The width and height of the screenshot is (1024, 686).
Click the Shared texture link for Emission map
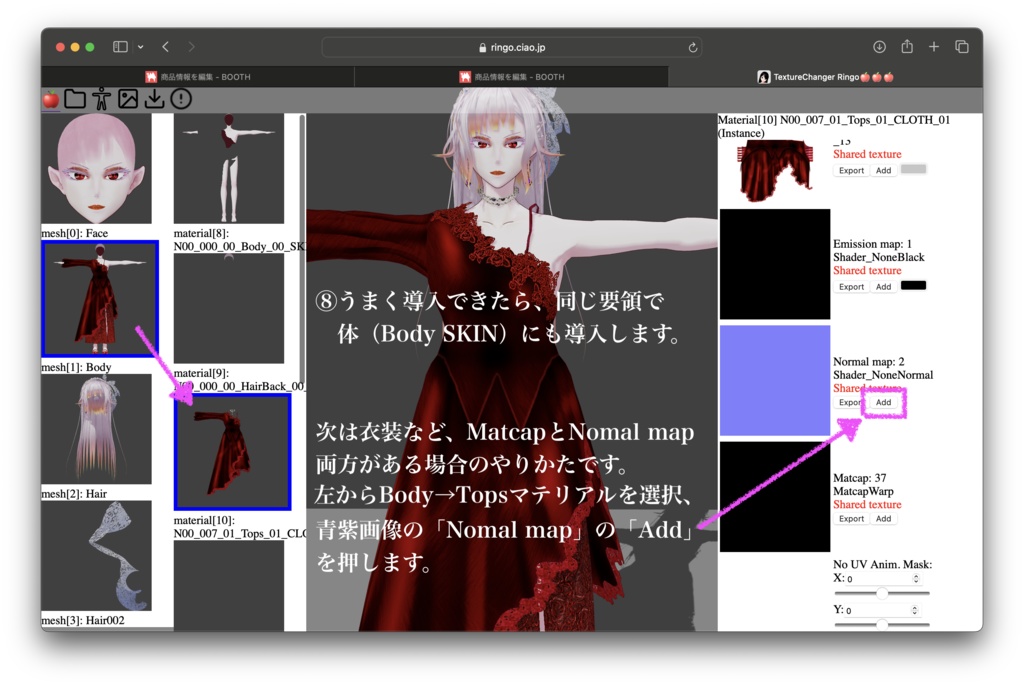[x=867, y=270]
